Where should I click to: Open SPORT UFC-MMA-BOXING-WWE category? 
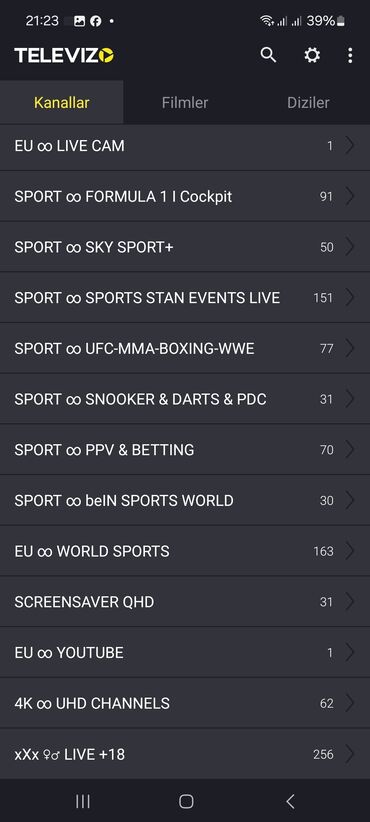point(185,349)
